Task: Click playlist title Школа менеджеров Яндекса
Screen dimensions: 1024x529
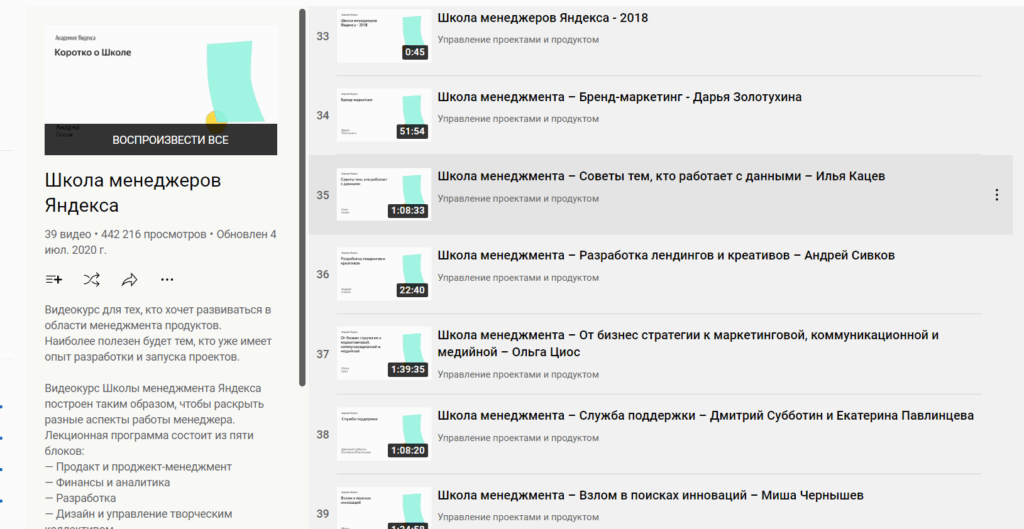Action: coord(133,193)
